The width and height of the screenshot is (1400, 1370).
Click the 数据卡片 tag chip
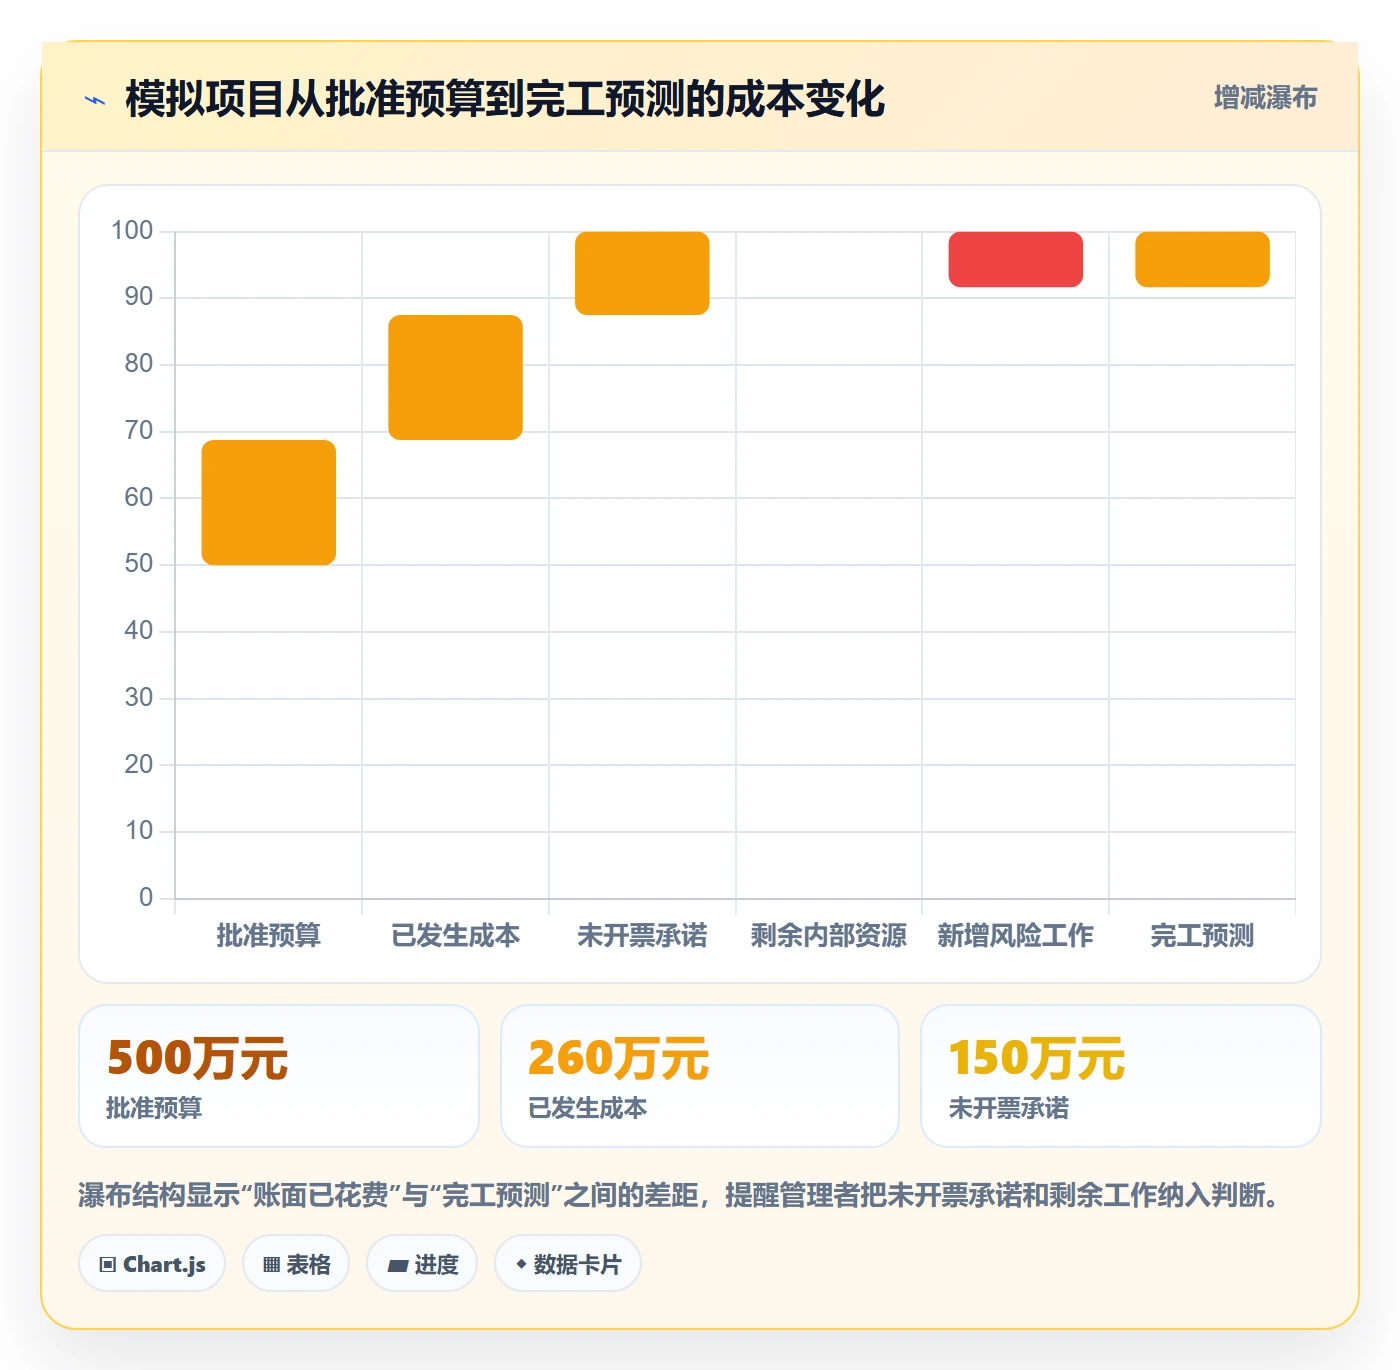pos(568,1264)
